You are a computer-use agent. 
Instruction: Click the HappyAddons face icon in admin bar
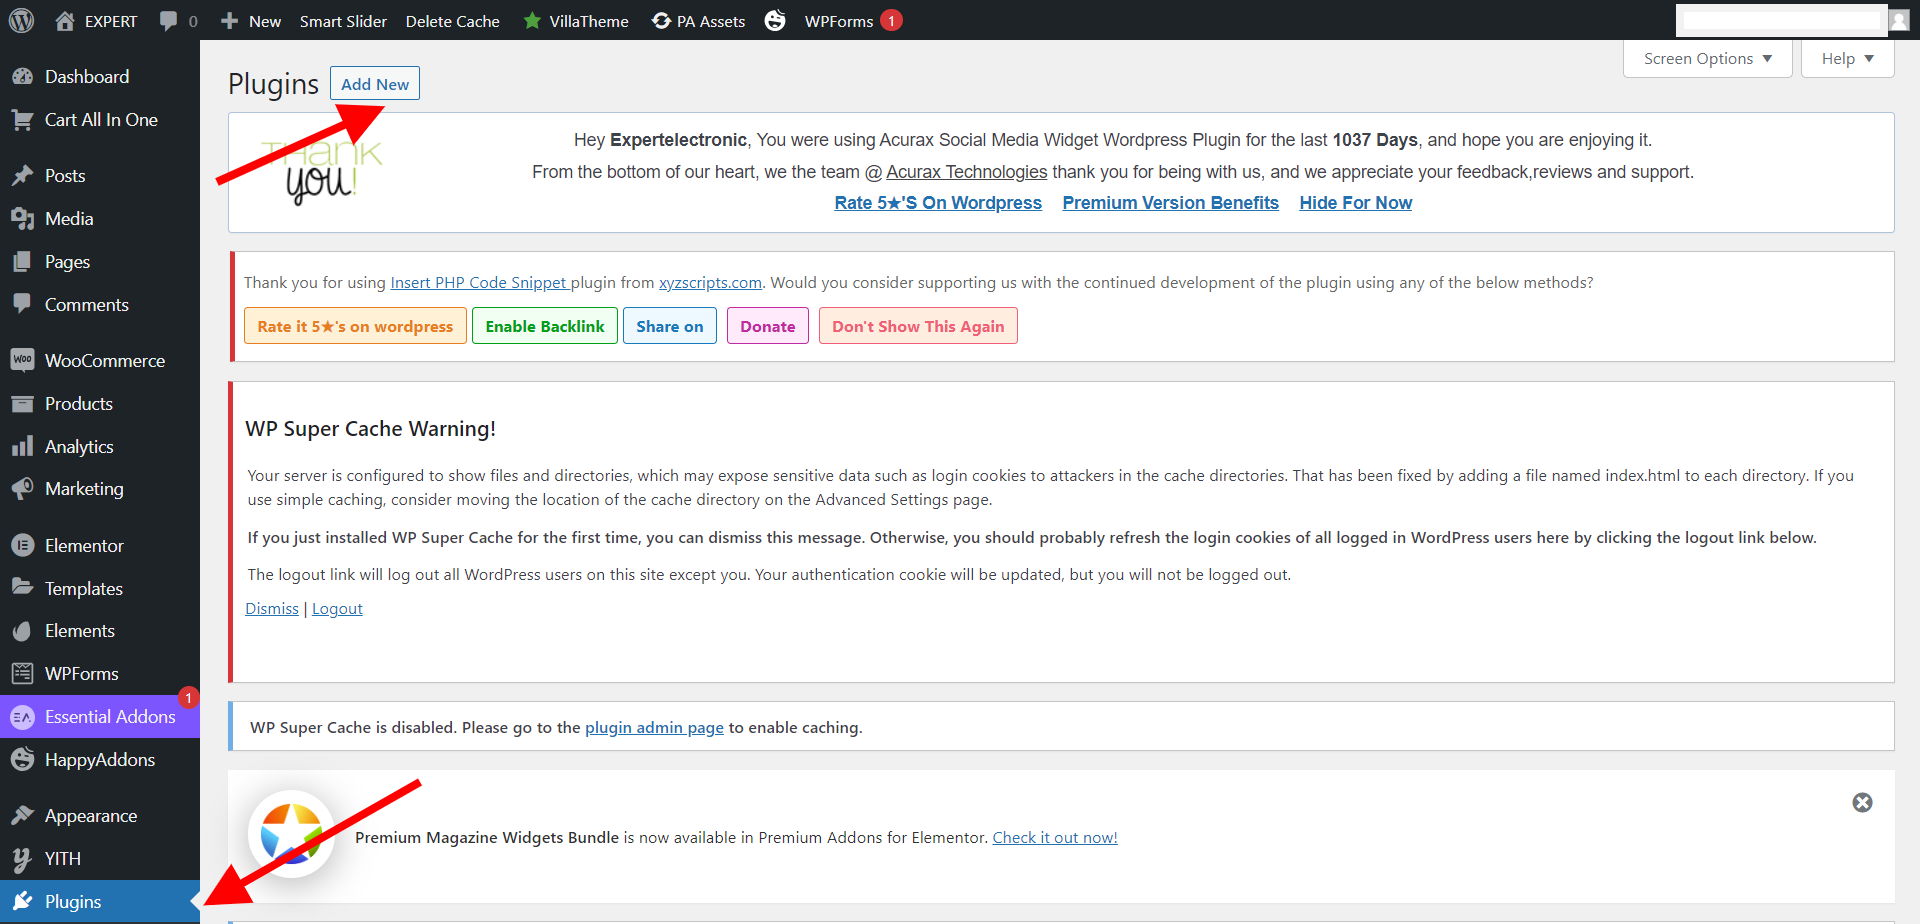(775, 21)
